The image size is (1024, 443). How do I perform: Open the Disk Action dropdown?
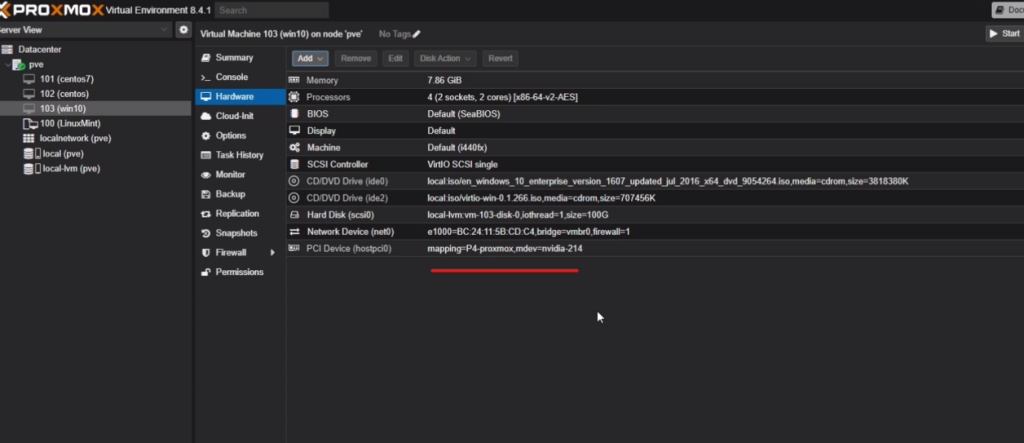[x=445, y=58]
